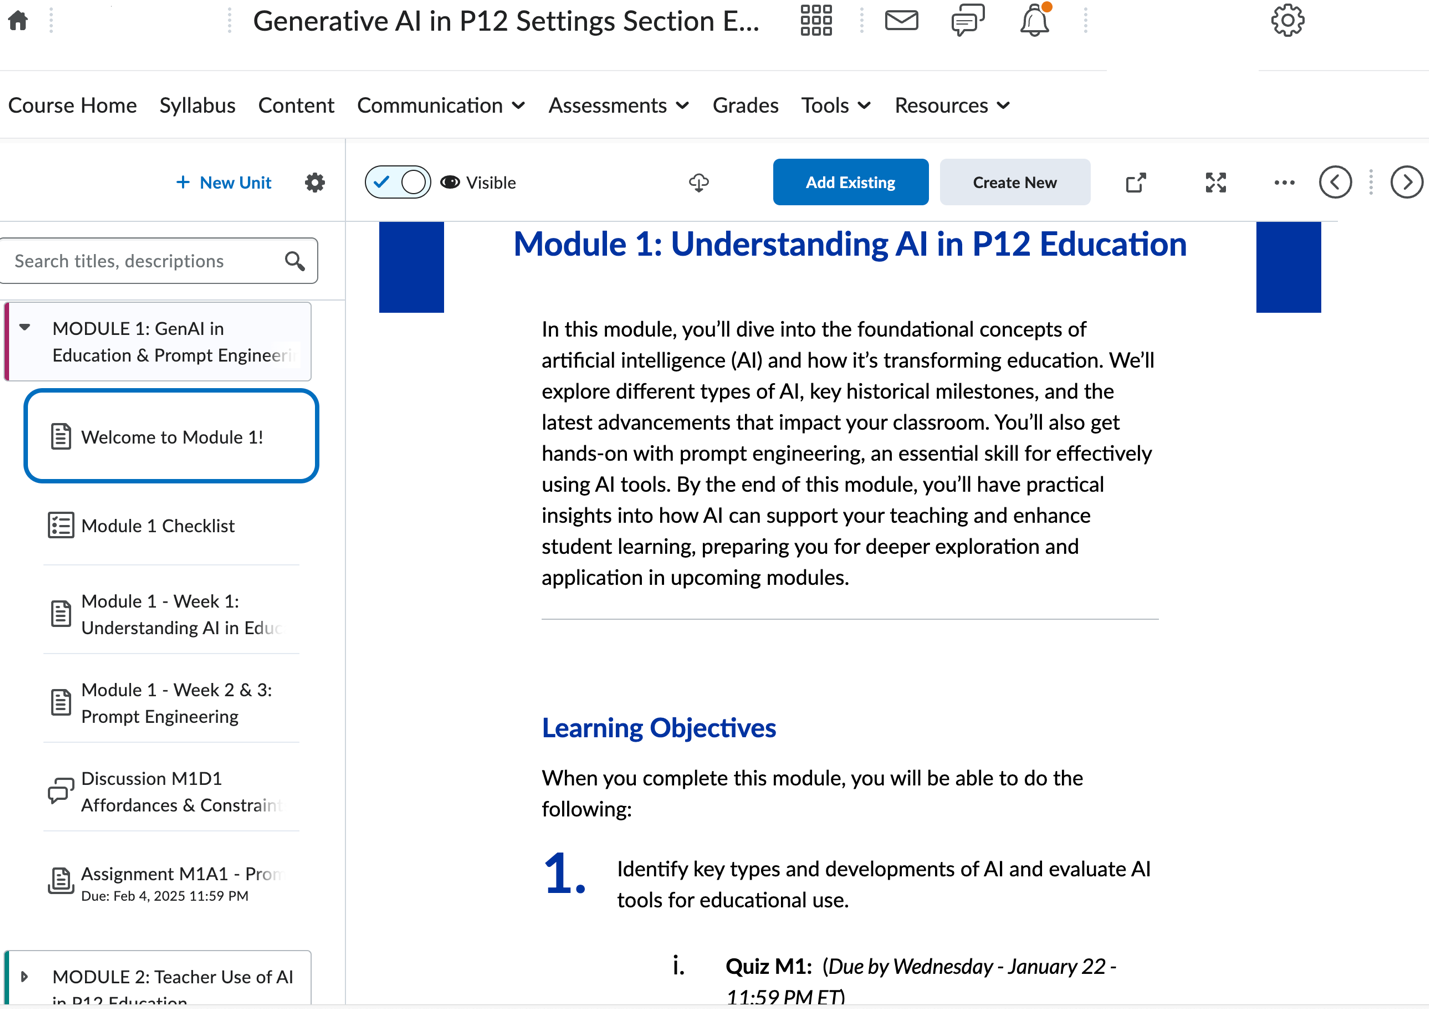Click the cloud publish icon in the toolbar

tap(699, 182)
